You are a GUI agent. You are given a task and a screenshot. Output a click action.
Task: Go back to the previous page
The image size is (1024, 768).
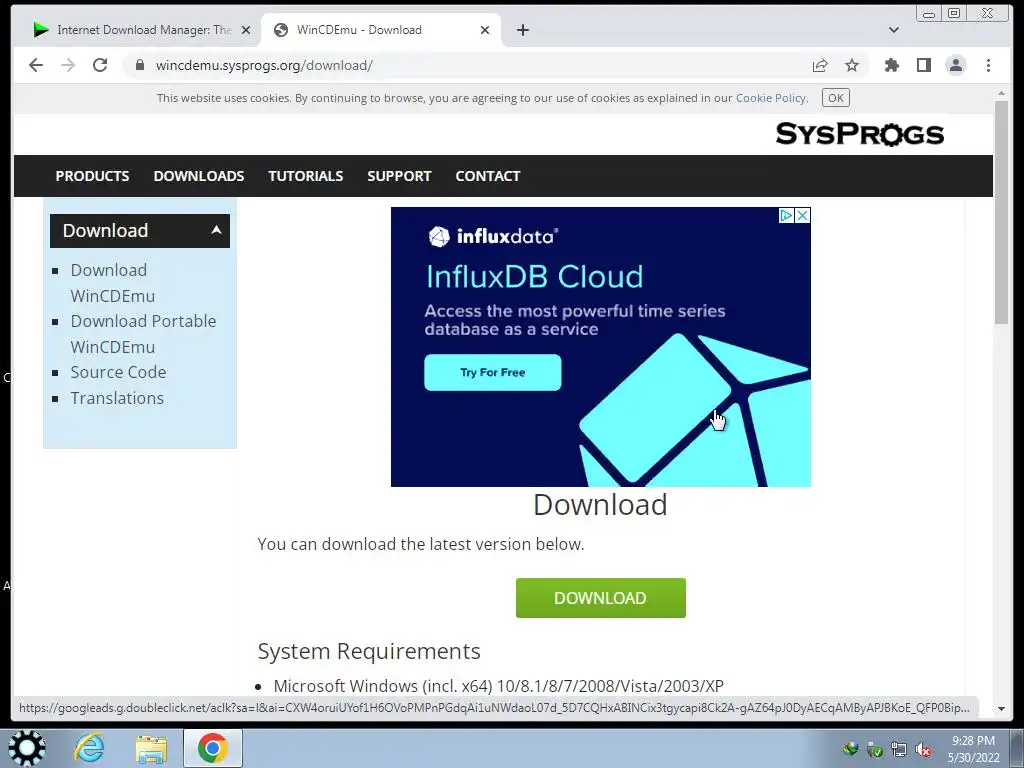click(x=36, y=65)
